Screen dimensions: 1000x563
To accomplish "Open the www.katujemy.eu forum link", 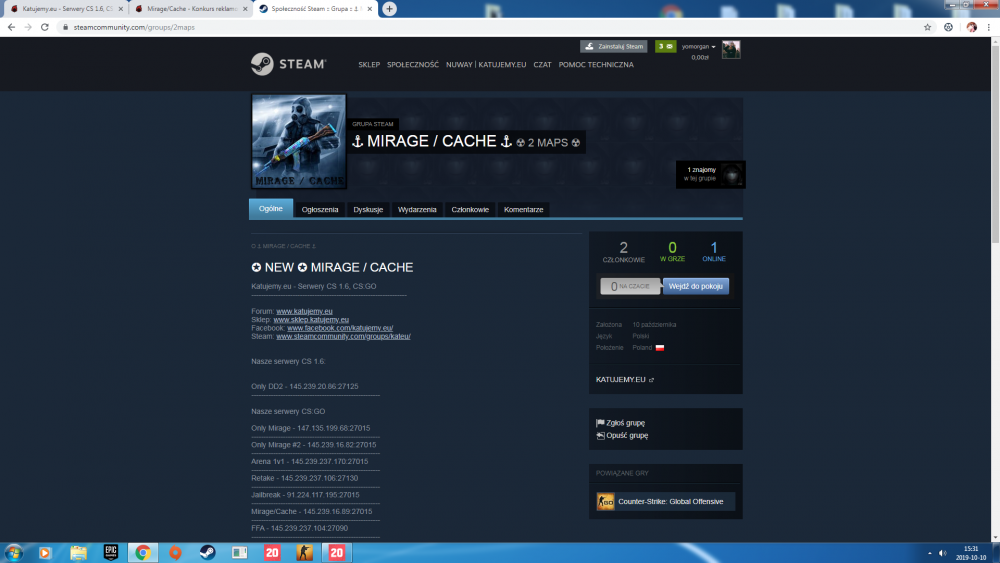I will click(304, 311).
